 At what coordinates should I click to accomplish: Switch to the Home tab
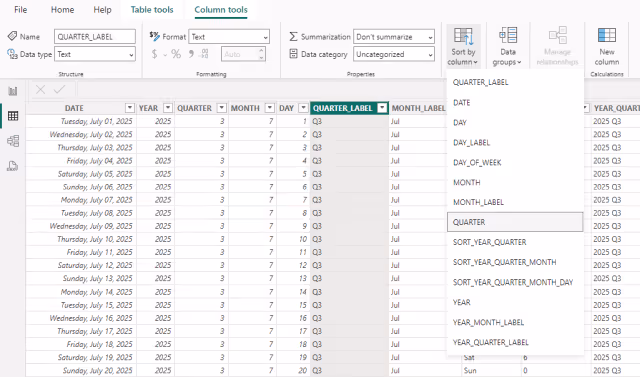point(62,9)
